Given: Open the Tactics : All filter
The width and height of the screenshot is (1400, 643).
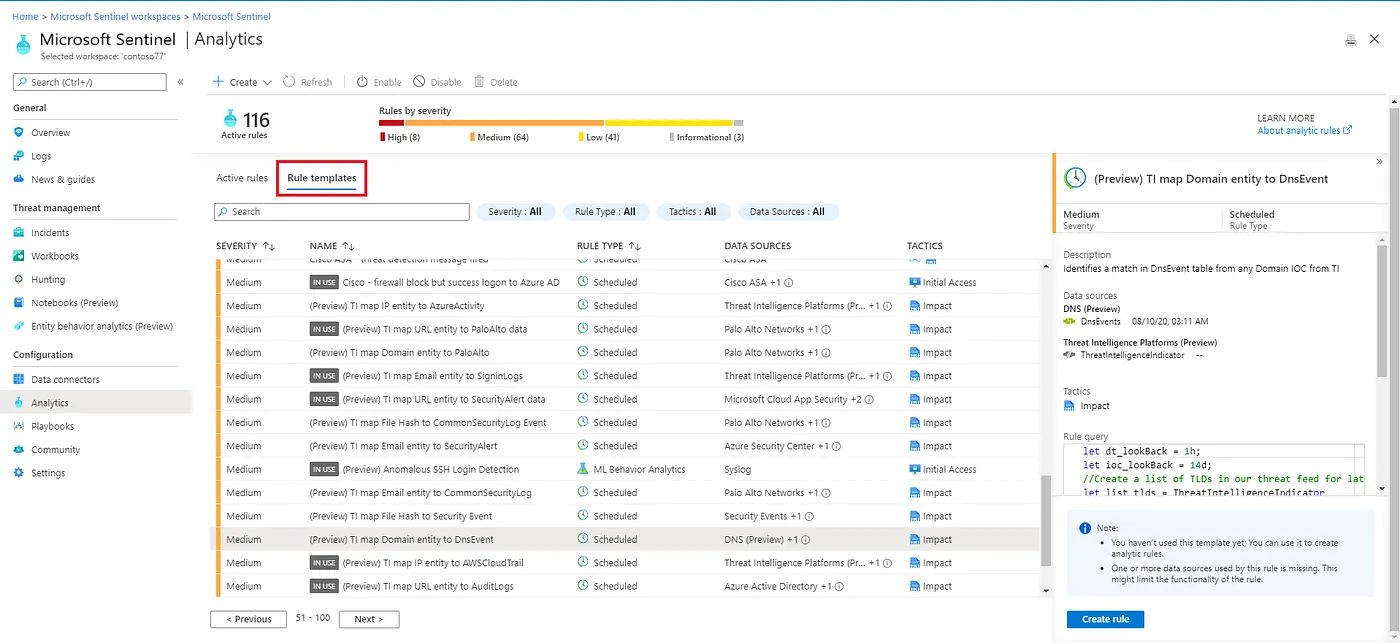Looking at the screenshot, I should [x=692, y=212].
